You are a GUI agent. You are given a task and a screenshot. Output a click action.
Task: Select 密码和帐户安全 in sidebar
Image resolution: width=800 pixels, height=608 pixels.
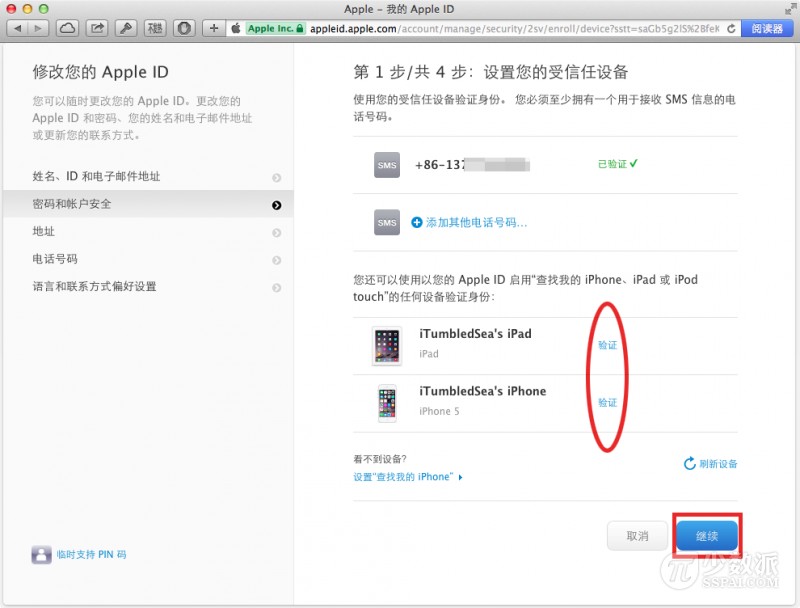pyautogui.click(x=148, y=204)
